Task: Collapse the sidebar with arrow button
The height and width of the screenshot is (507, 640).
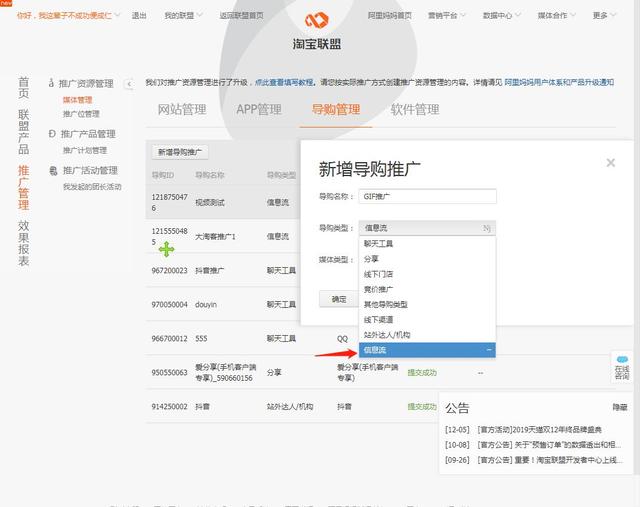Action: click(129, 84)
